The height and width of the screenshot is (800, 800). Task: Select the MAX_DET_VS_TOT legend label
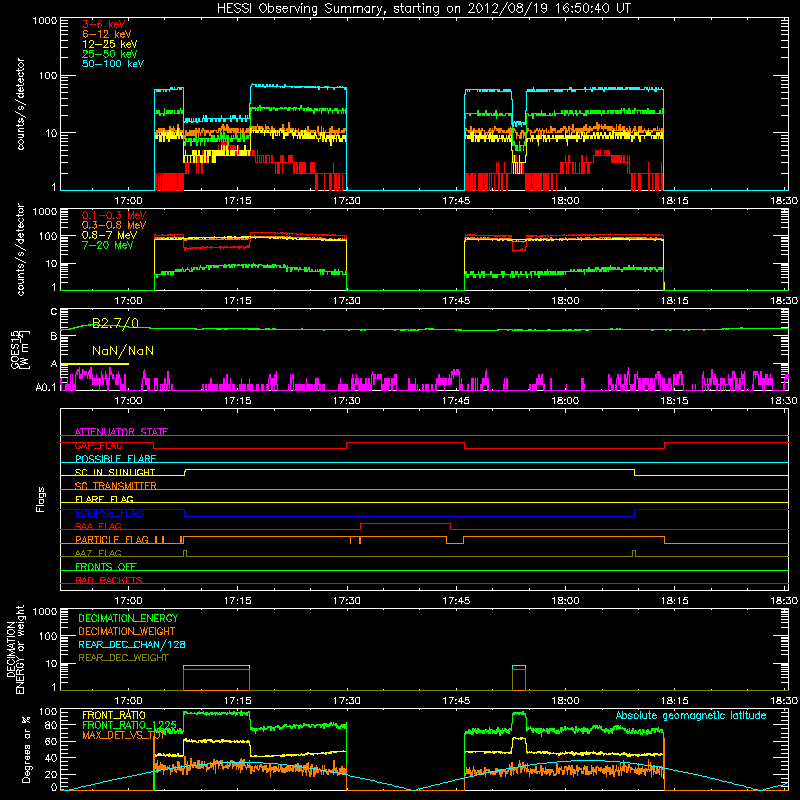pyautogui.click(x=123, y=735)
